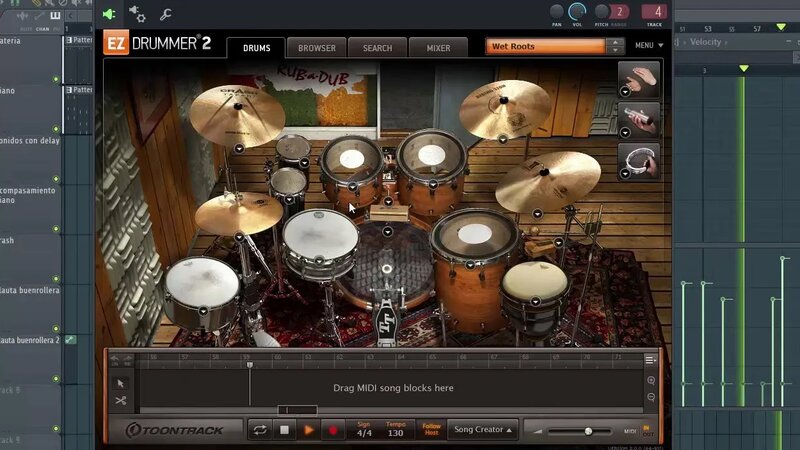Open kick drum dropdown arrow
Image resolution: width=800 pixels, height=450 pixels.
click(387, 232)
